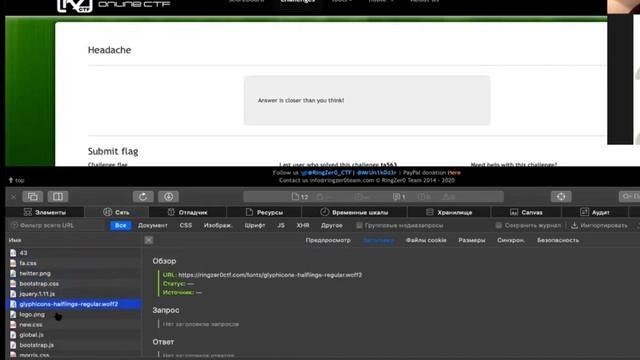Image resolution: width=640 pixels, height=360 pixels.
Task: Toggle the Групповые медиазапросы checkbox
Action: coord(359,225)
